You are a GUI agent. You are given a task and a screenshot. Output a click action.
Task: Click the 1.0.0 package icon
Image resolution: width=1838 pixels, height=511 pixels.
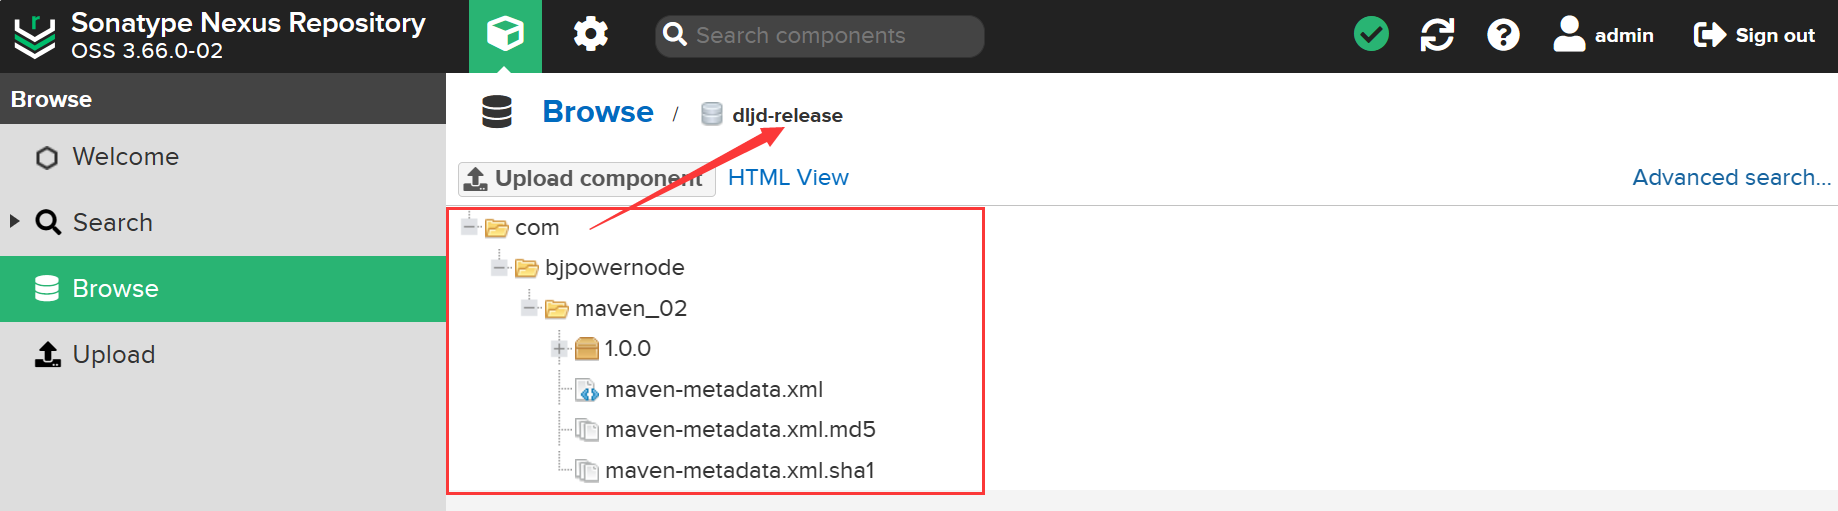pyautogui.click(x=587, y=349)
